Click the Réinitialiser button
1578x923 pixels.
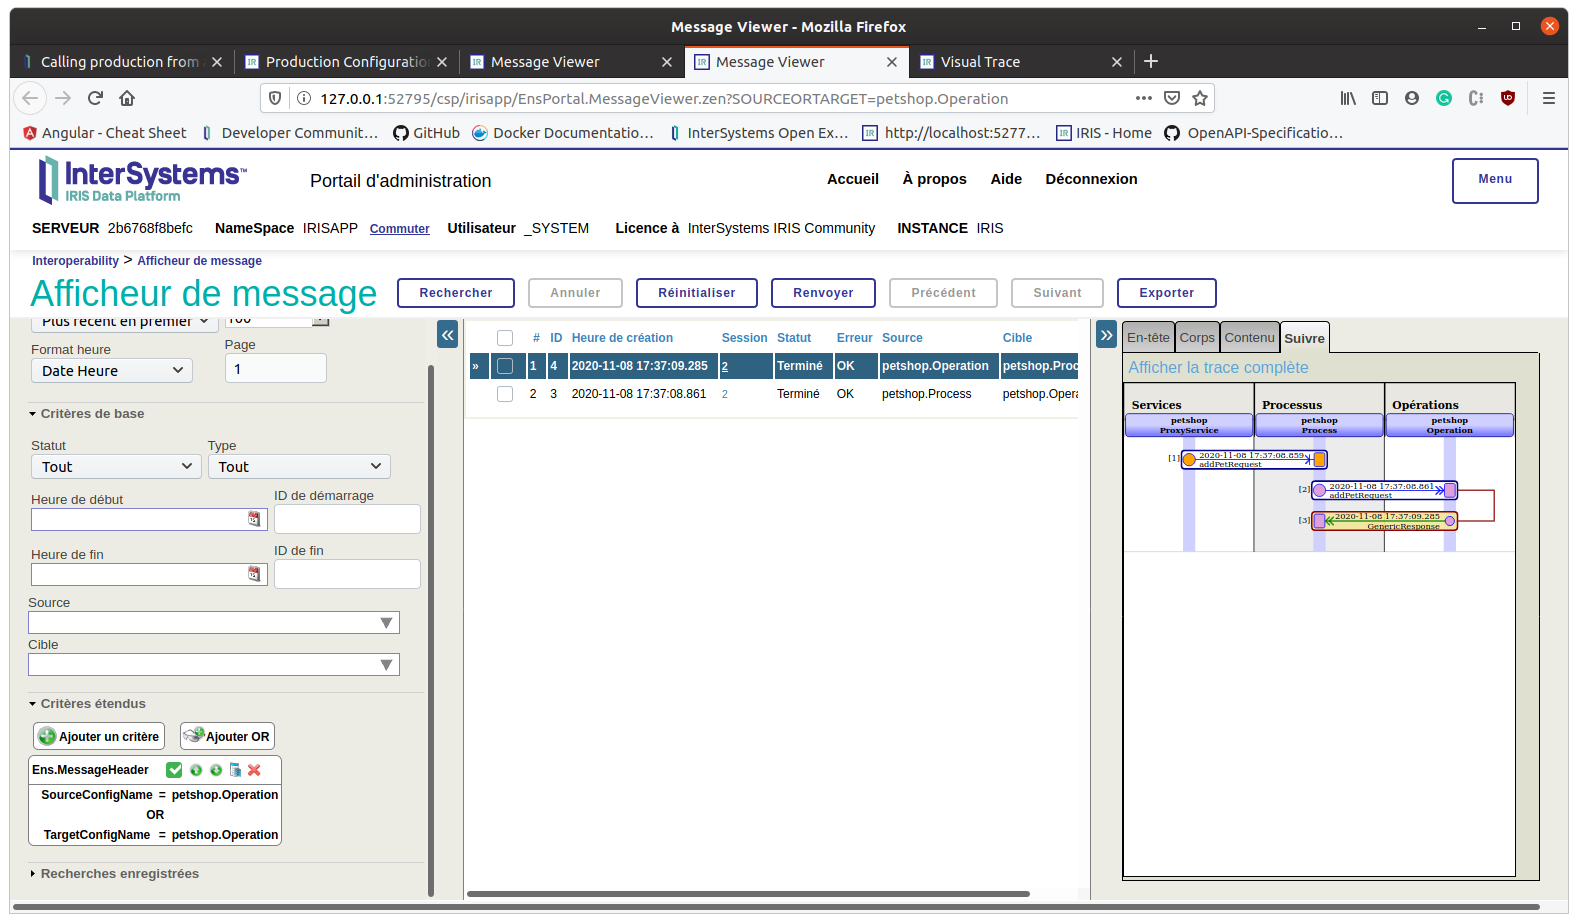(x=697, y=293)
